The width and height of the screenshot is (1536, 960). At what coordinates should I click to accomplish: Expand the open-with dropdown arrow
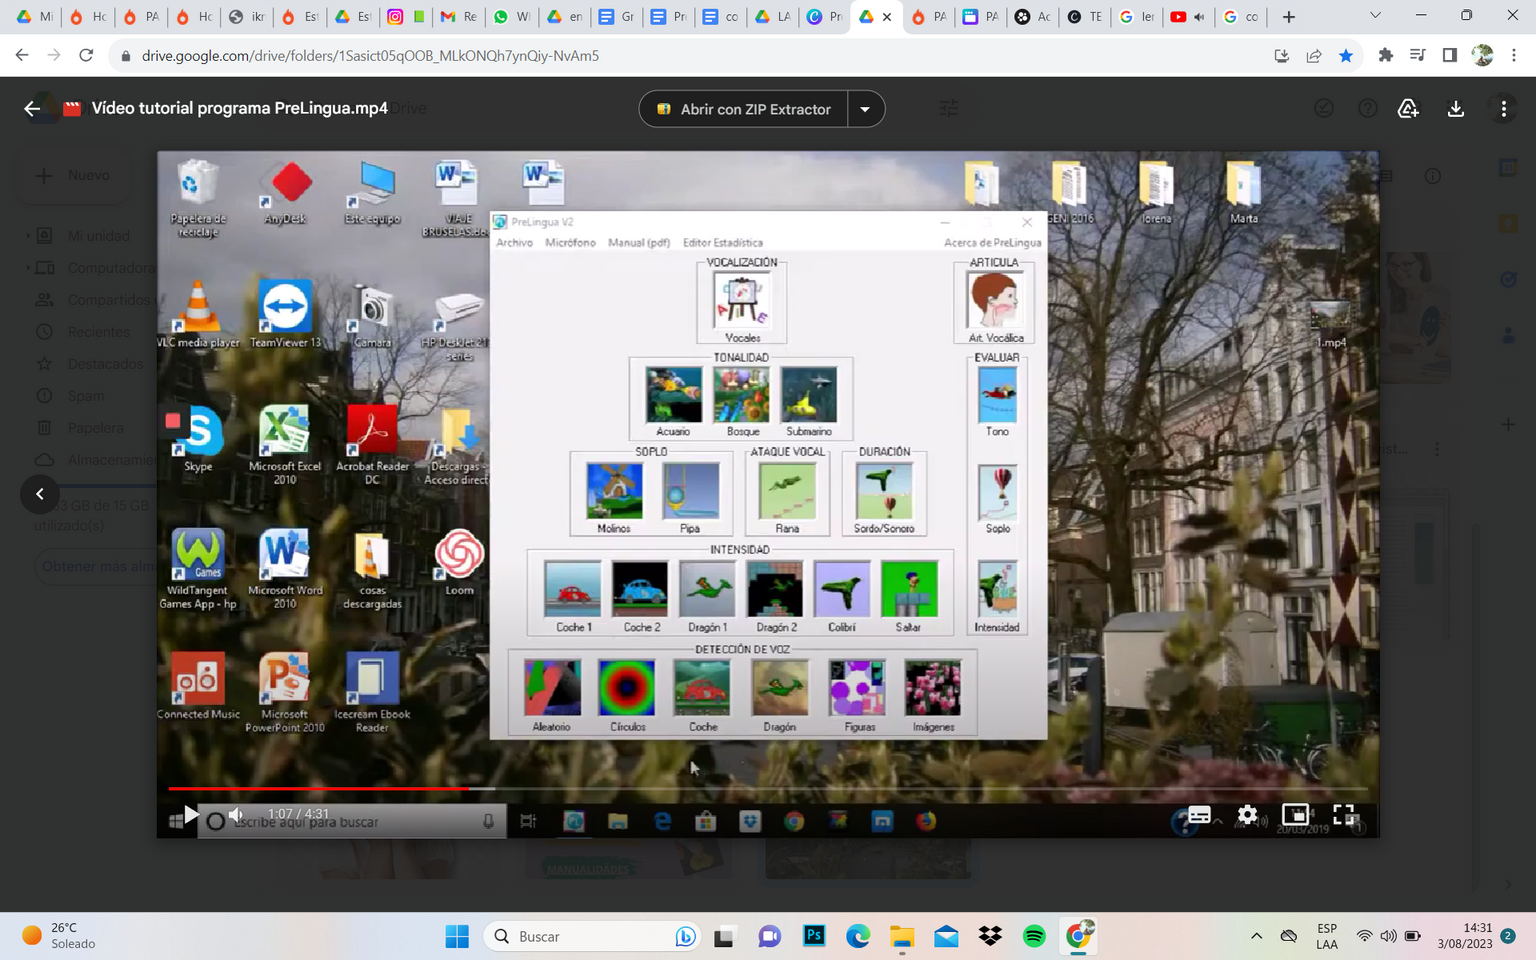(865, 109)
